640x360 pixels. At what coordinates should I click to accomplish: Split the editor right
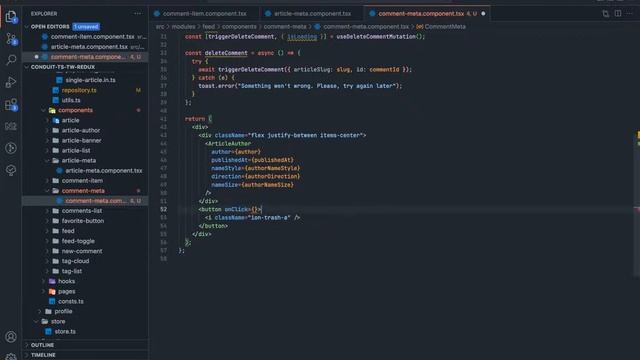click(618, 13)
